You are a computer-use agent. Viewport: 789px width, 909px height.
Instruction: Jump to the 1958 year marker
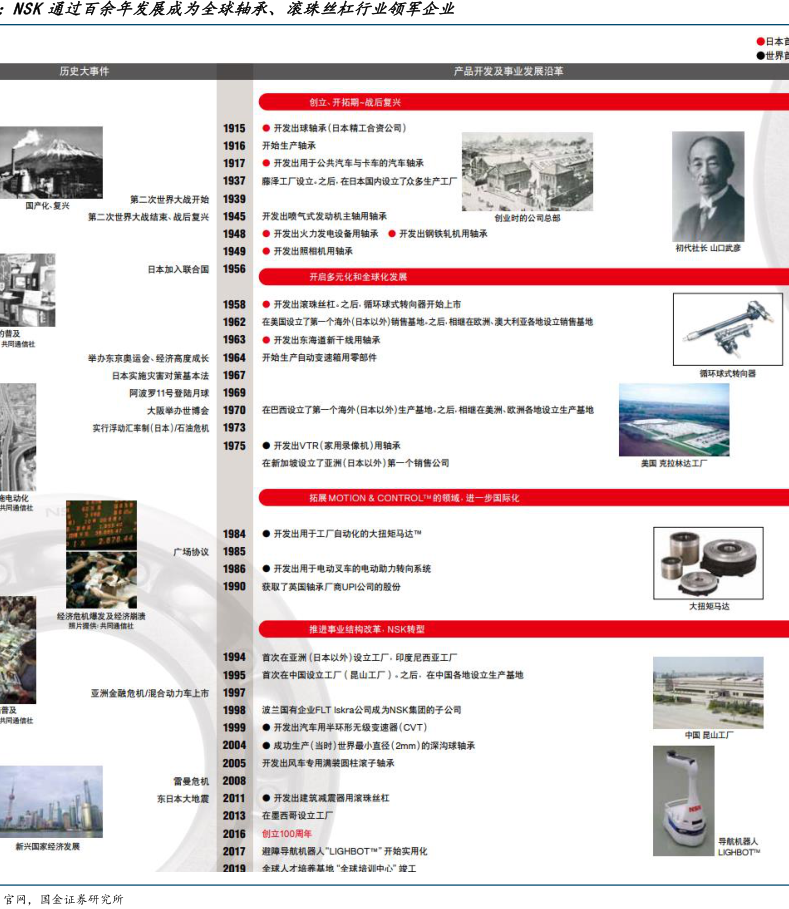tap(234, 305)
